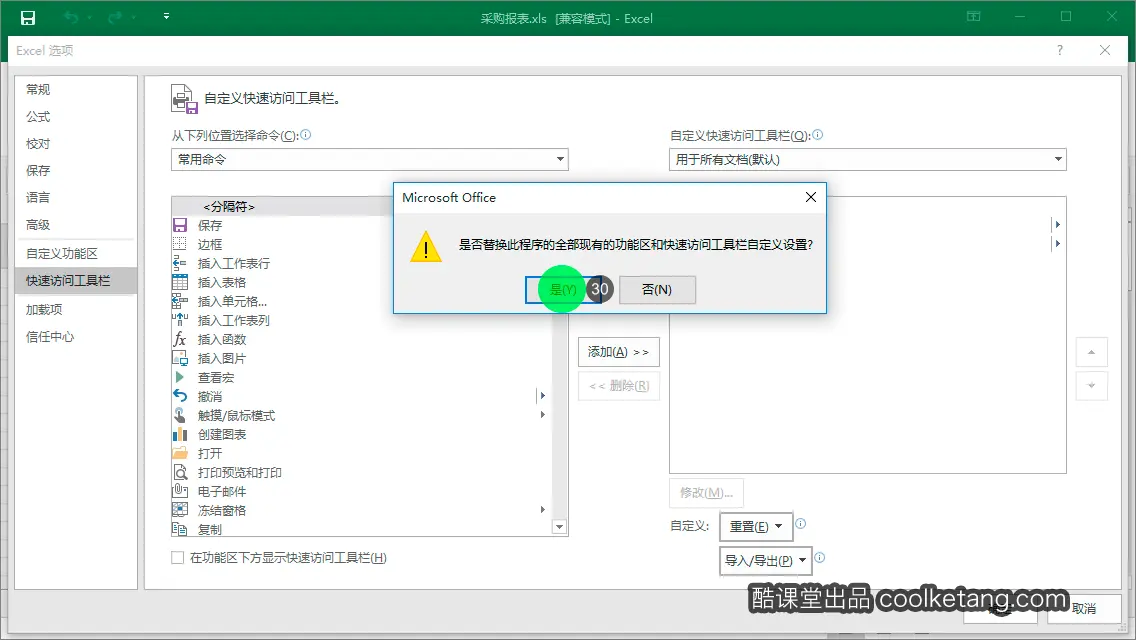Click the help question mark in Excel Options
Screen dimensions: 1136x640
[1060, 50]
